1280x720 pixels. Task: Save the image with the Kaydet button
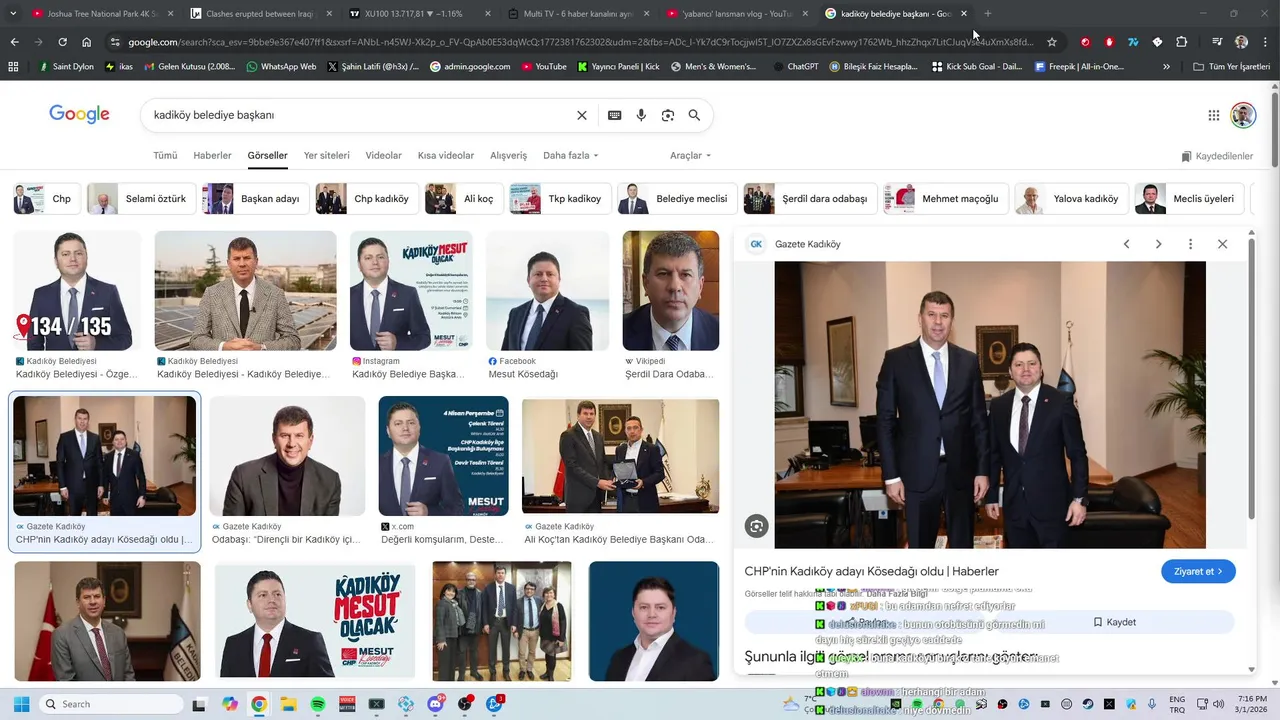pos(1114,622)
